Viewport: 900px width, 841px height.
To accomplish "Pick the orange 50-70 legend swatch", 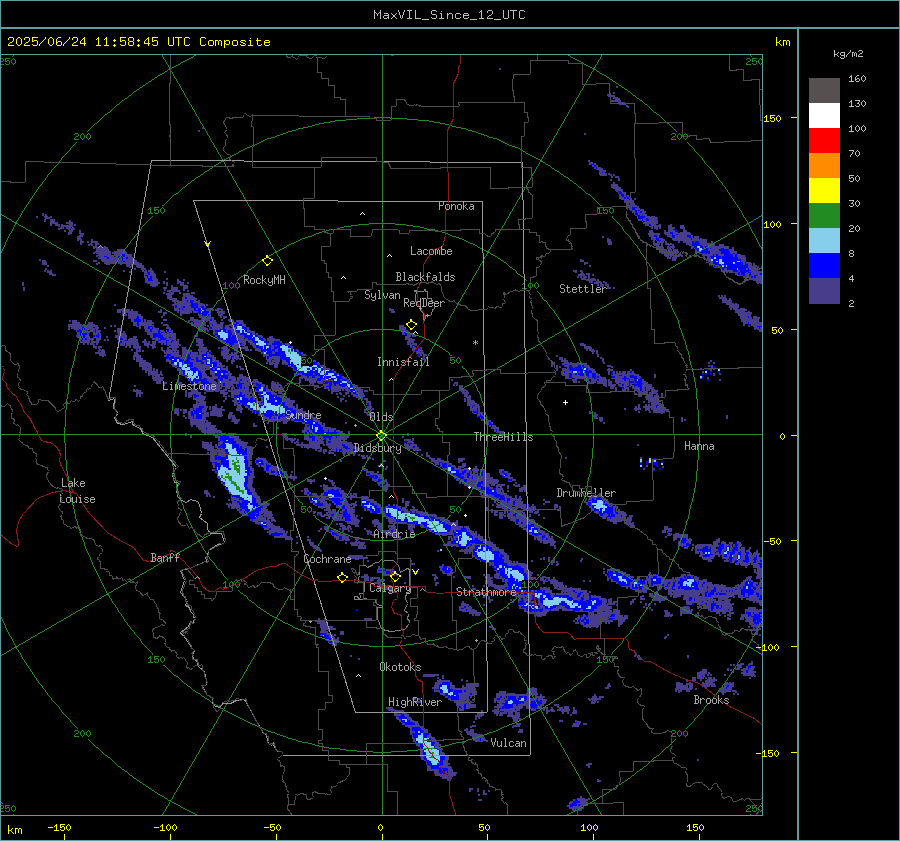I will (824, 166).
